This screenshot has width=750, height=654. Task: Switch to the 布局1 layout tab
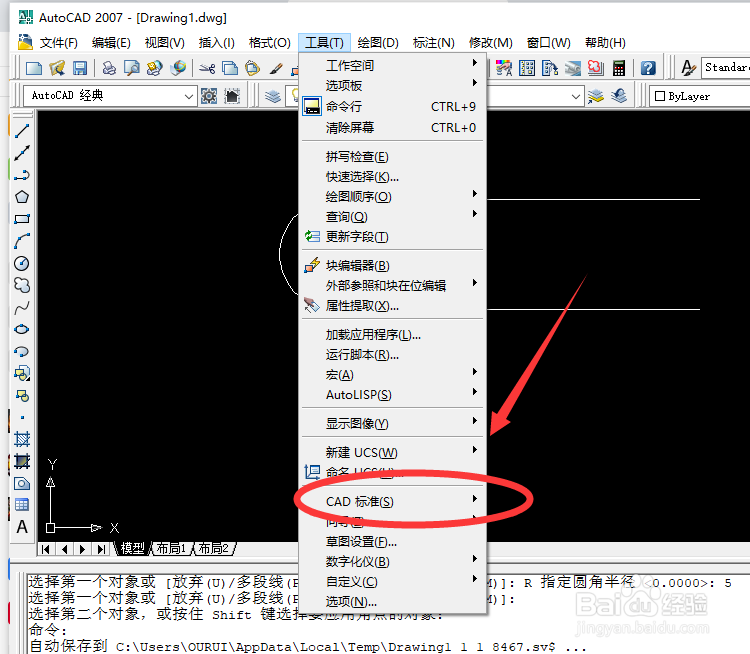pos(171,548)
